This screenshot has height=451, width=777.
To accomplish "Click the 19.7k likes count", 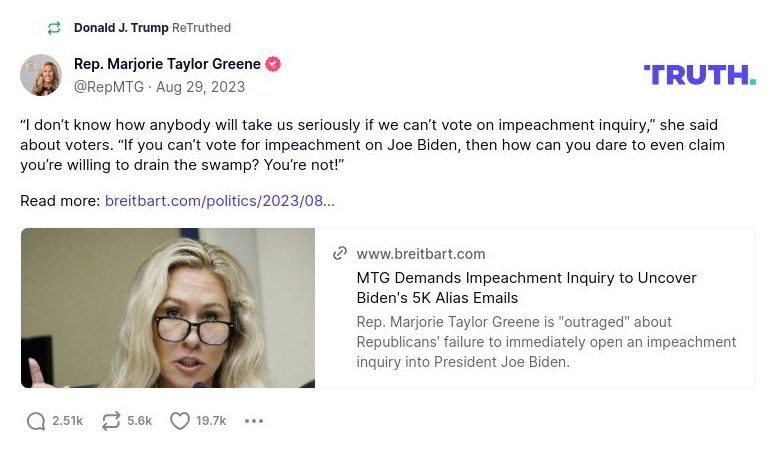I will (211, 421).
